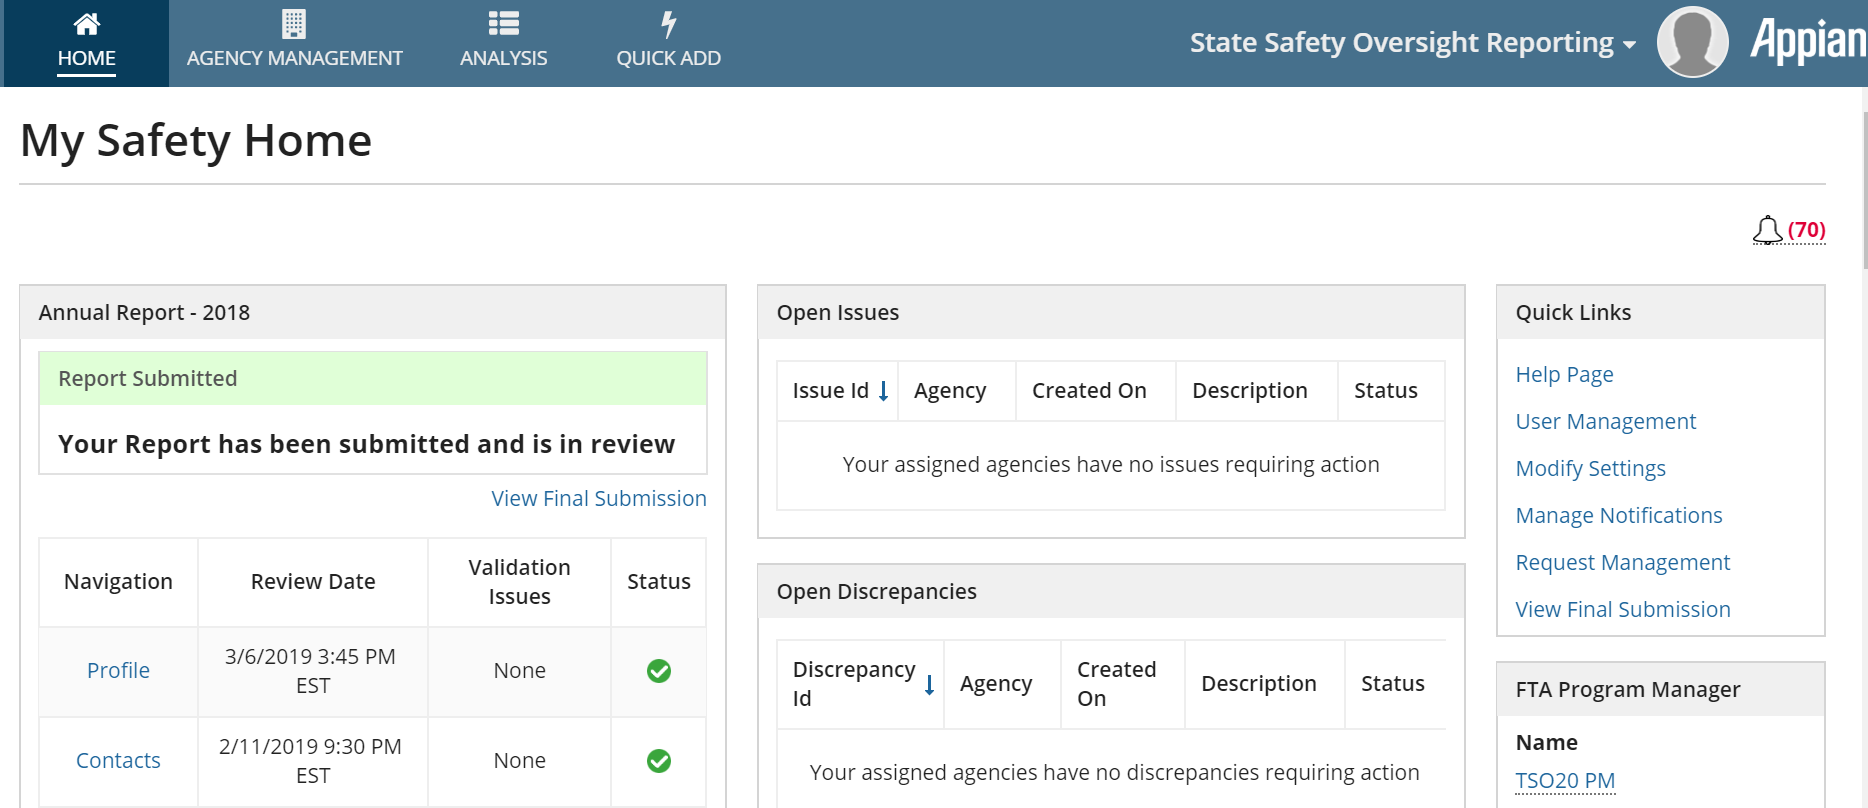Open Modify Settings link

tap(1590, 469)
